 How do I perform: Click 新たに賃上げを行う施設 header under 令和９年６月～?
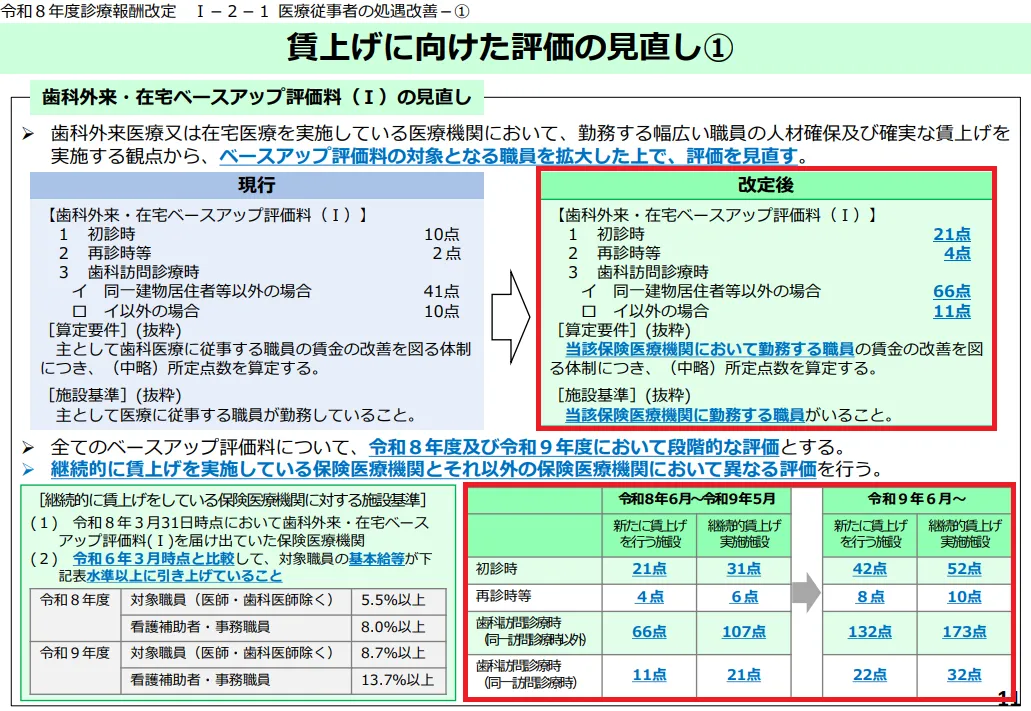click(870, 534)
